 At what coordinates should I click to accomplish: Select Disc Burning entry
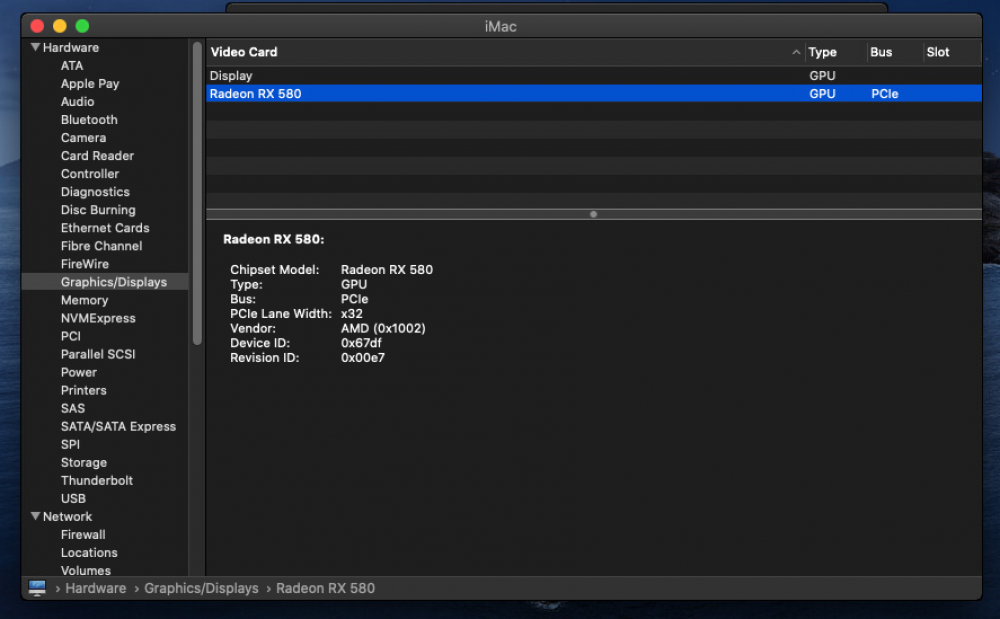98,210
